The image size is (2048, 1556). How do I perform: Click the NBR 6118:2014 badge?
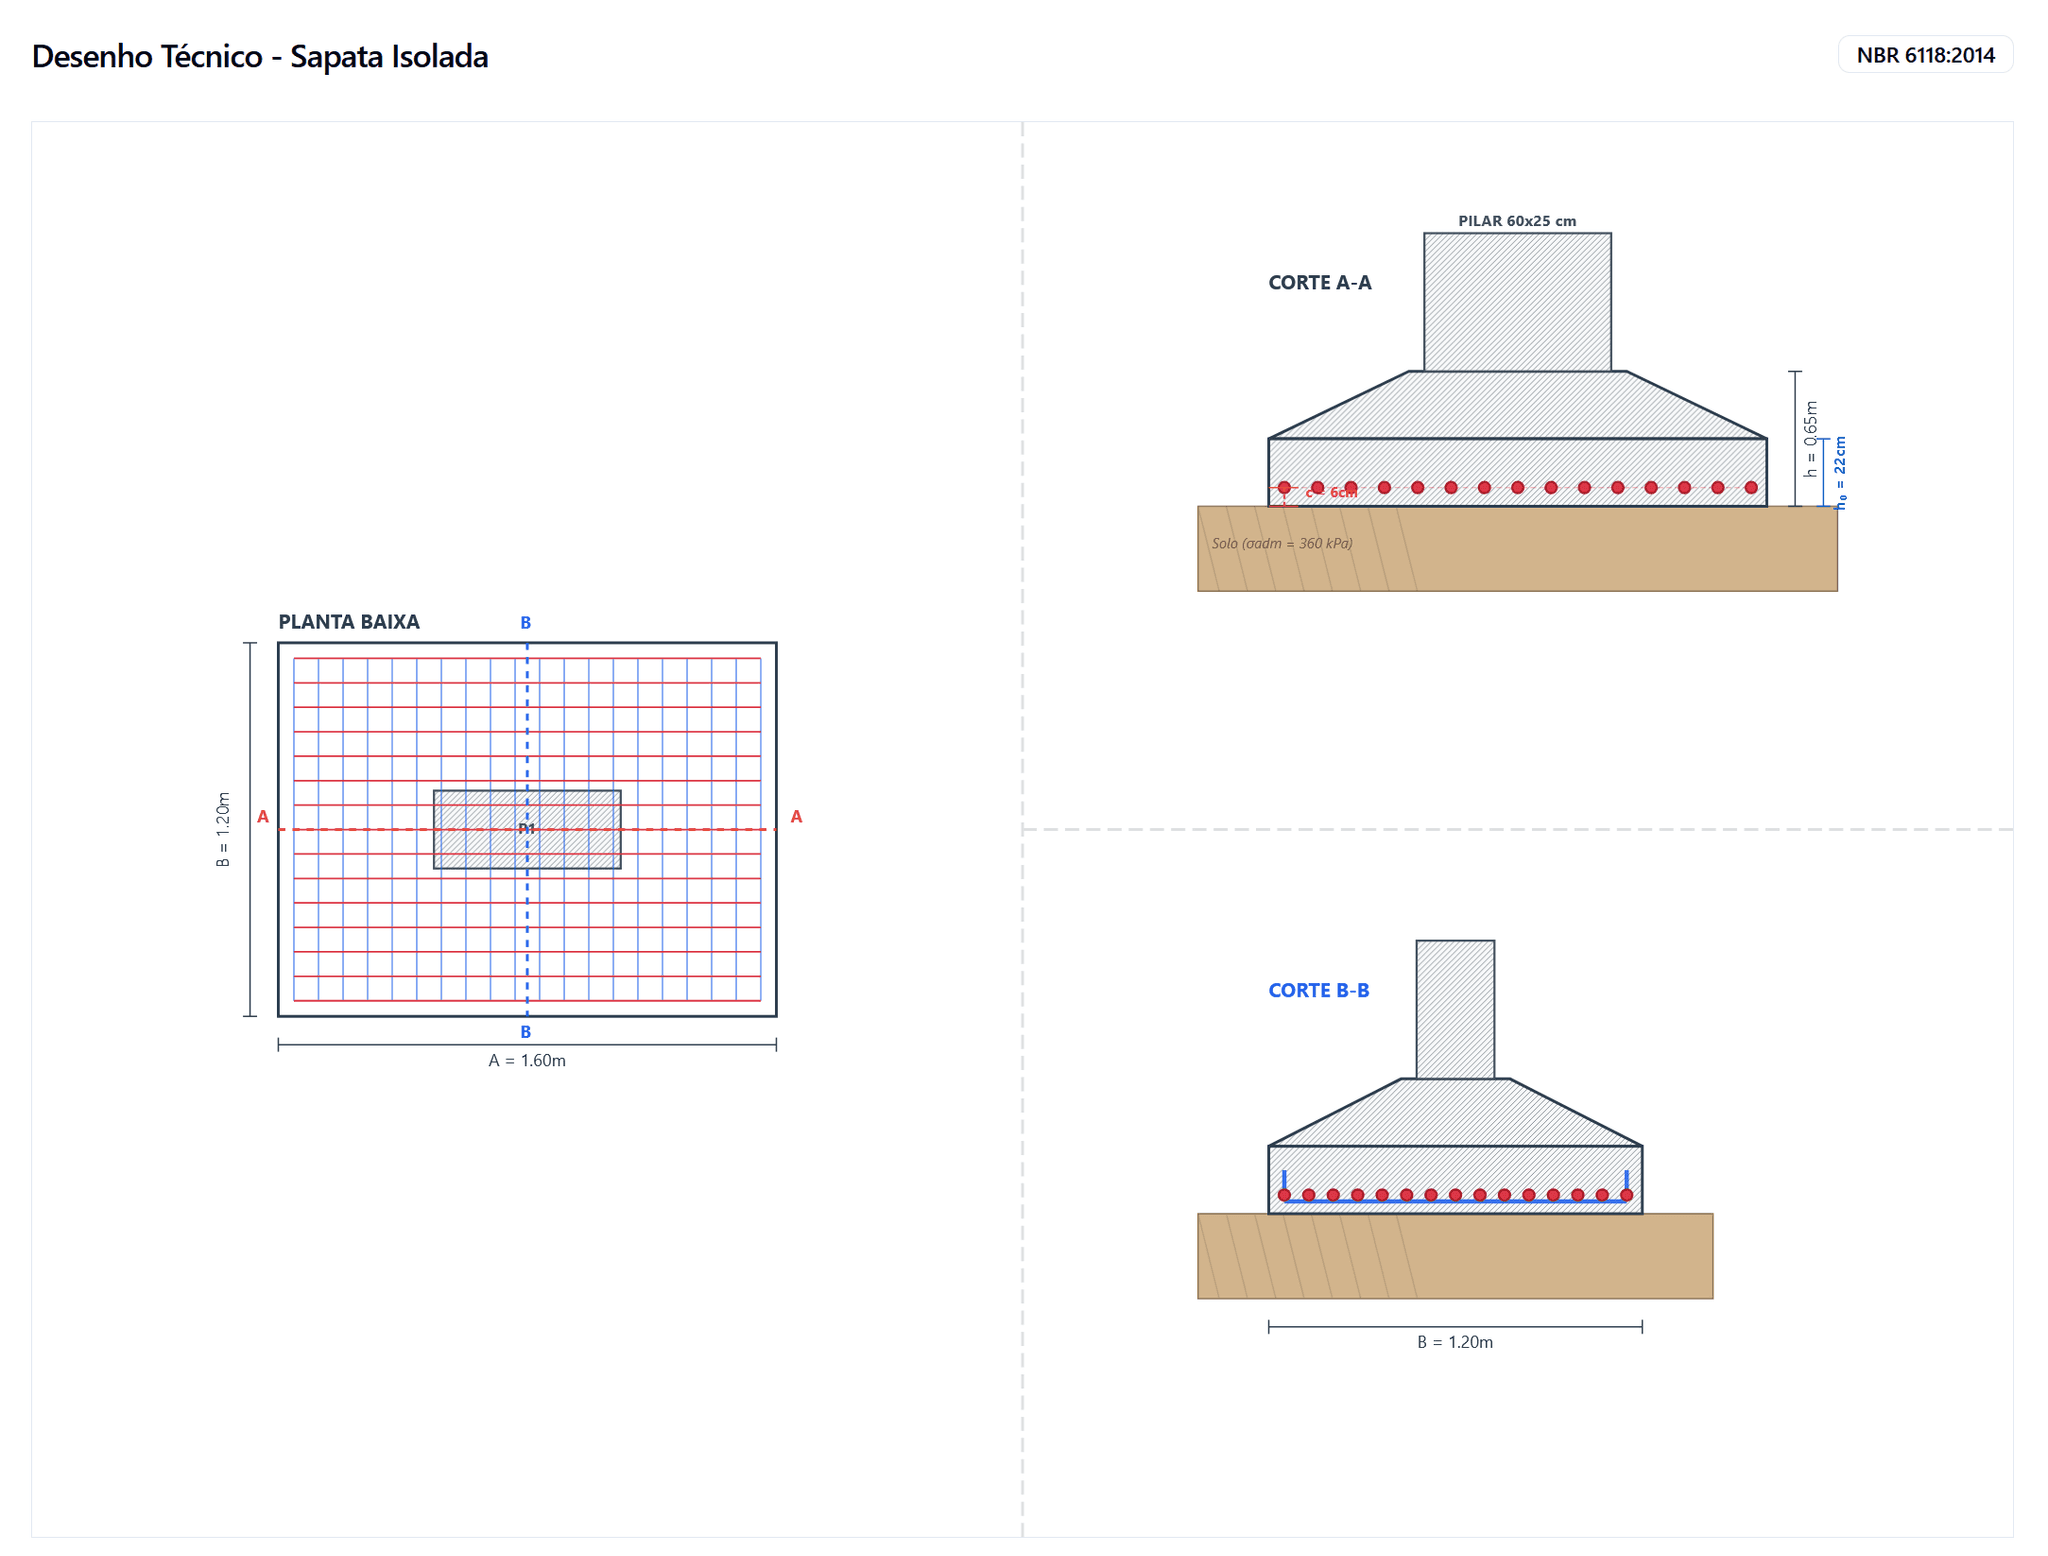1924,55
